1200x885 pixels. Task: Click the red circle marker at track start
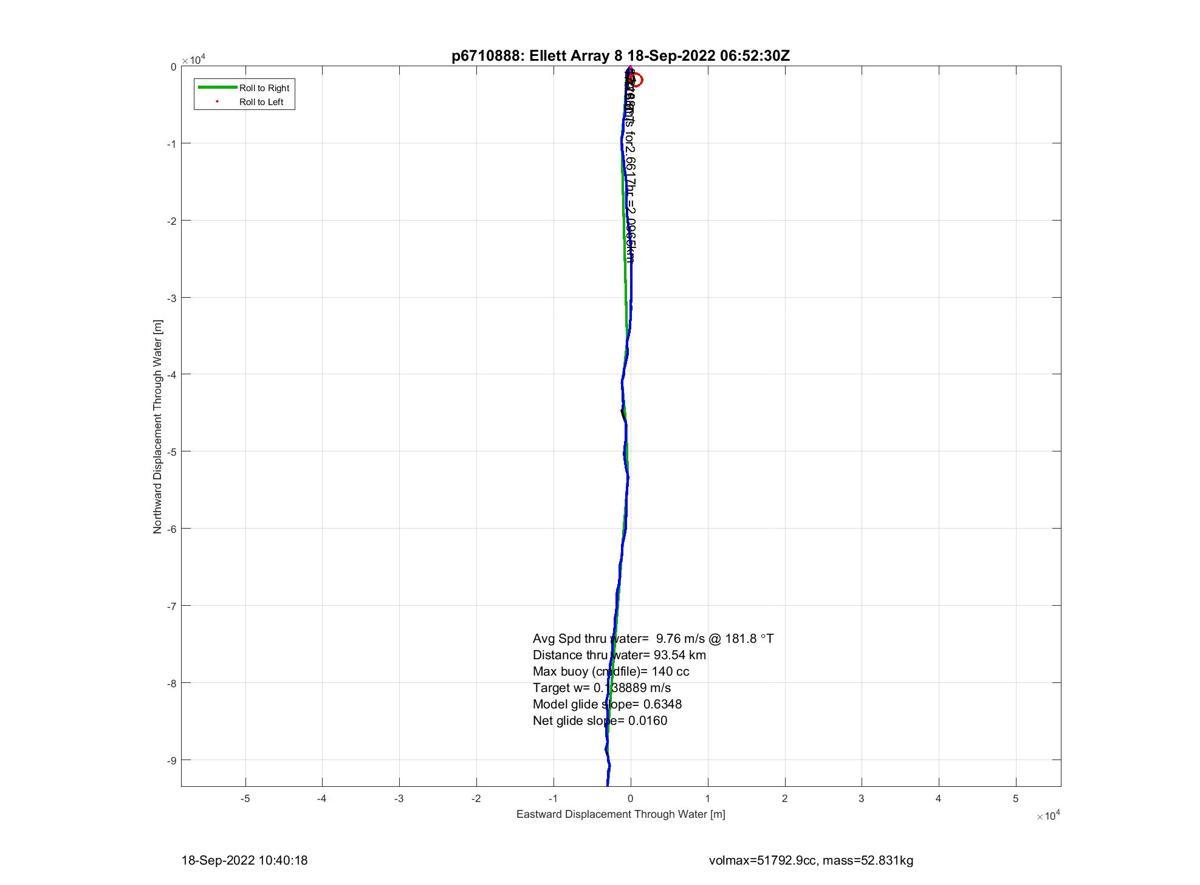(x=635, y=80)
